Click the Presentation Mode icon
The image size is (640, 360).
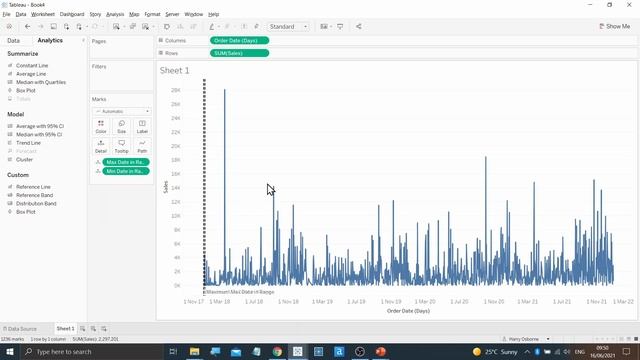[x=340, y=27]
